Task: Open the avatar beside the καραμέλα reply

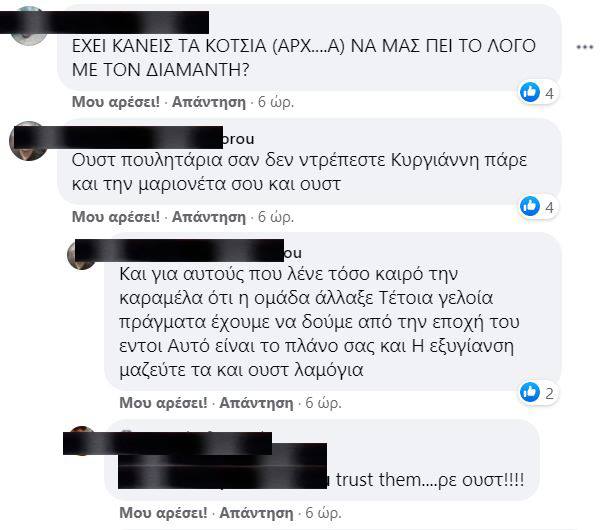Action: [82, 255]
